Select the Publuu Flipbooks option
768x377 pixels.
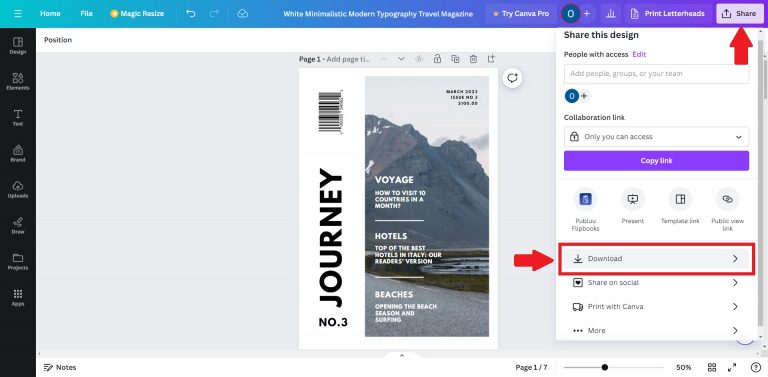[585, 210]
